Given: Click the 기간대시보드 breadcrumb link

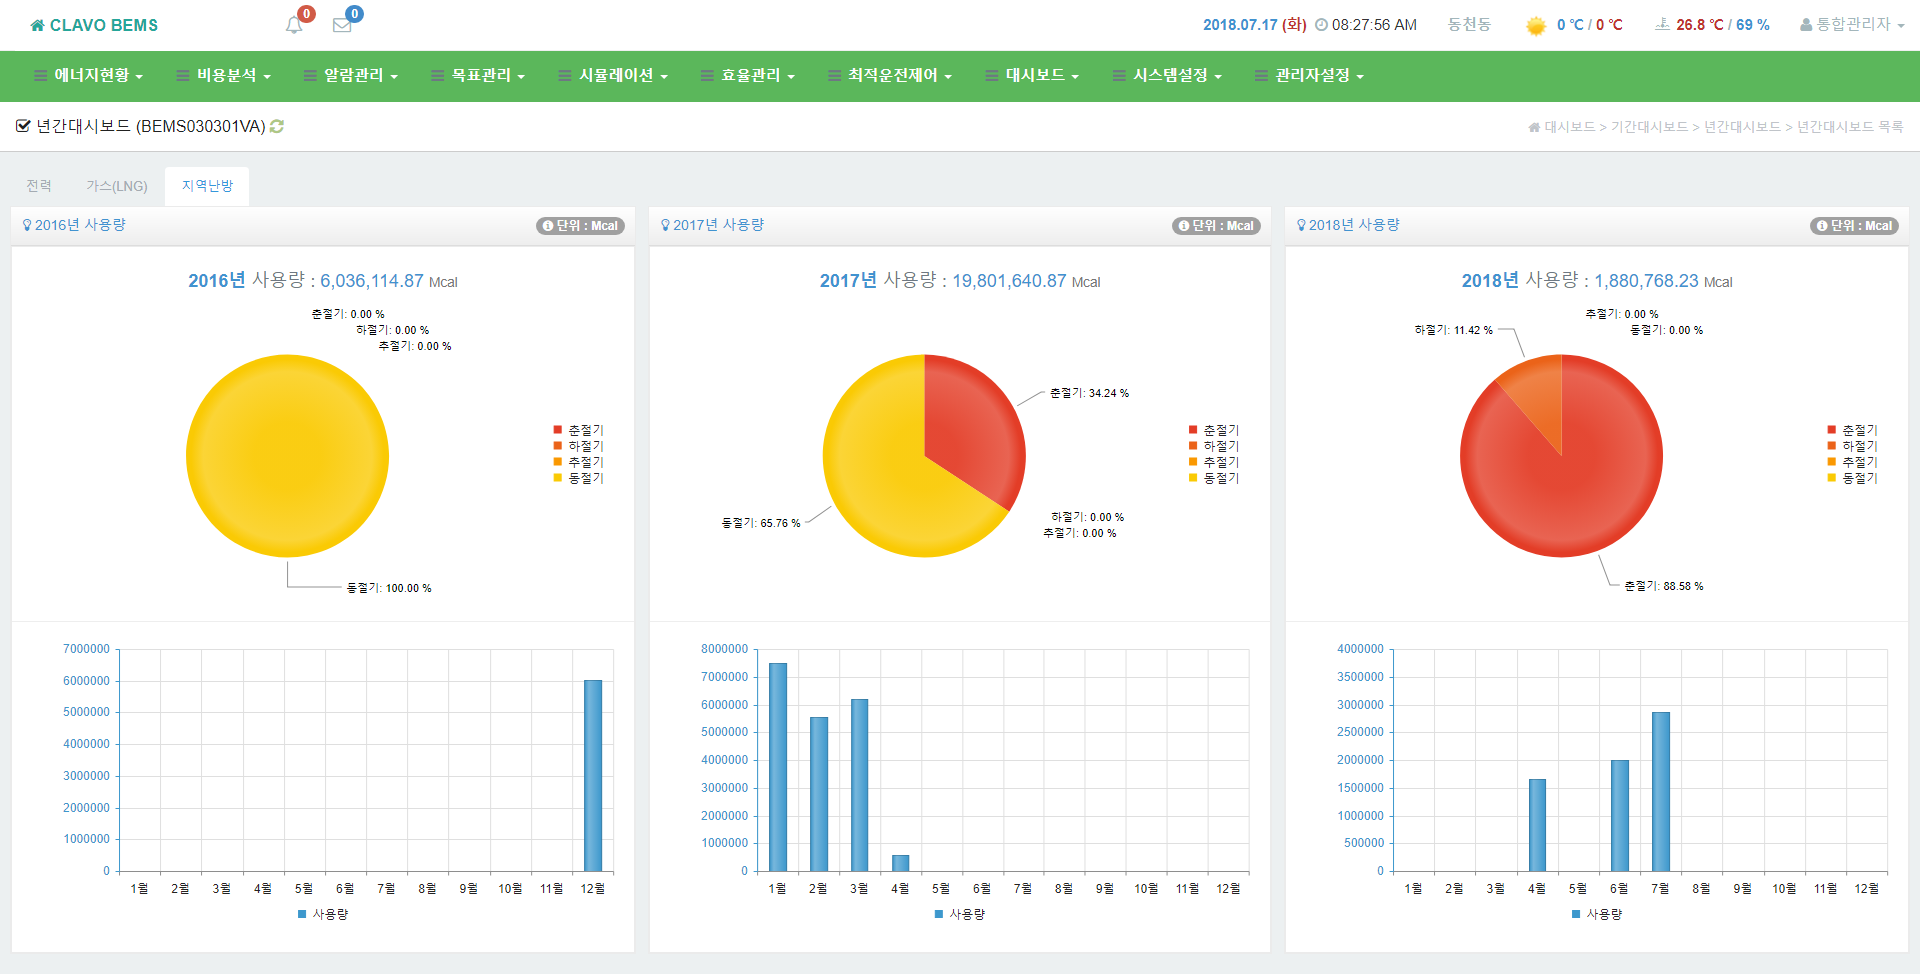Looking at the screenshot, I should click(1649, 127).
